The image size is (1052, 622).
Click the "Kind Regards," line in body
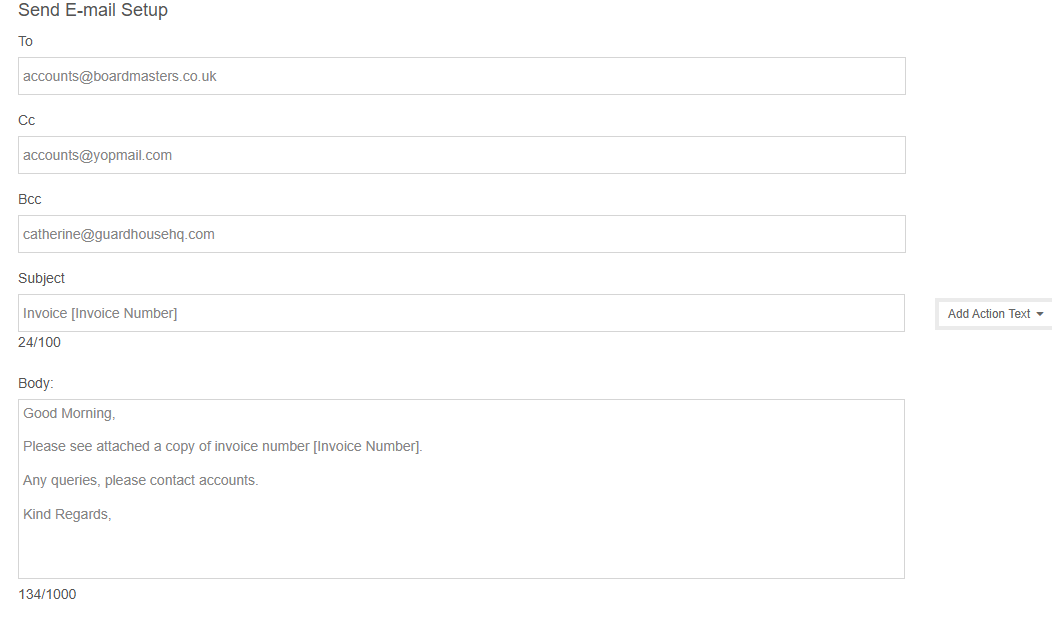[x=67, y=514]
